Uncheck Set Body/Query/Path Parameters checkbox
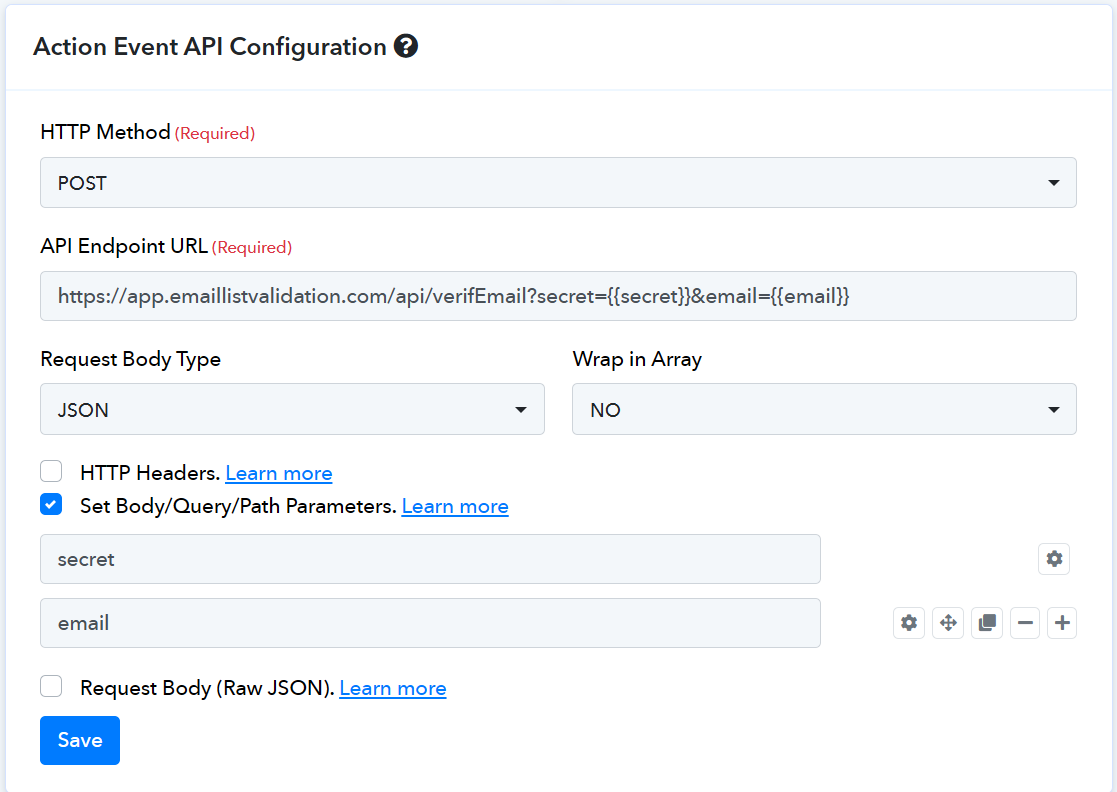This screenshot has height=792, width=1117. point(51,505)
